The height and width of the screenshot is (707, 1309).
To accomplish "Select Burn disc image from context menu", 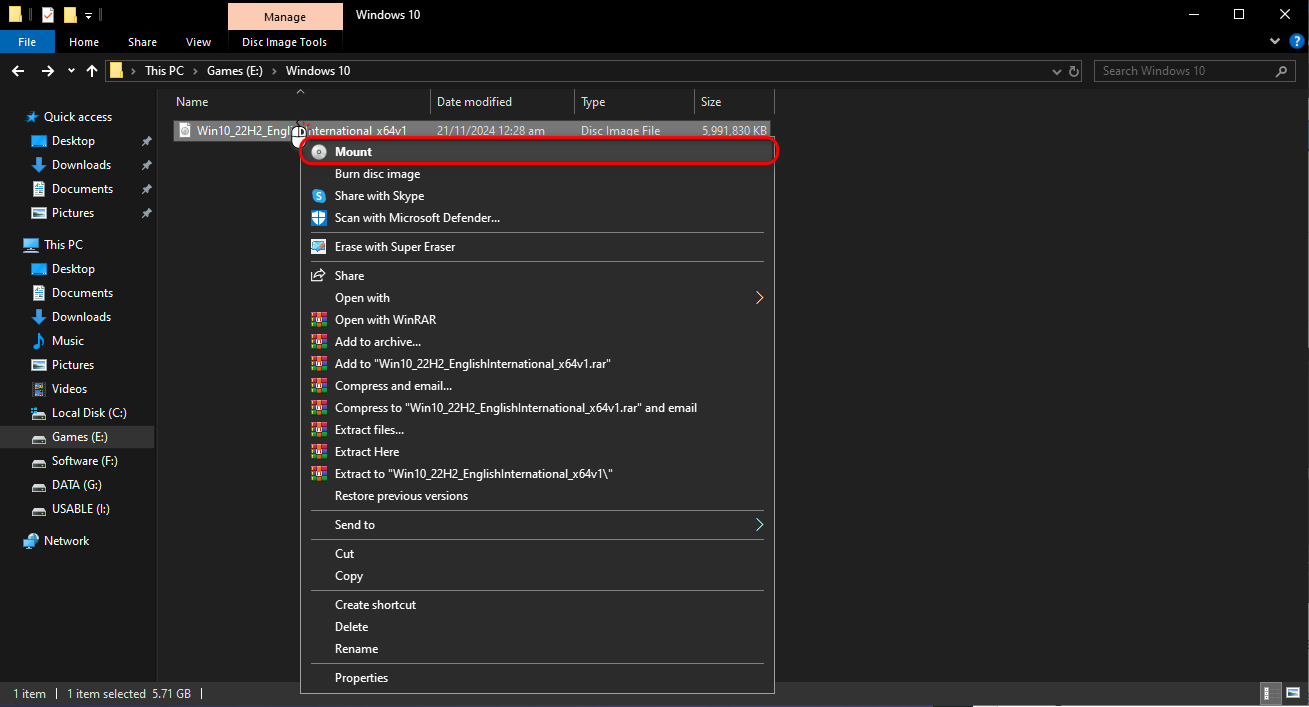I will coord(377,174).
